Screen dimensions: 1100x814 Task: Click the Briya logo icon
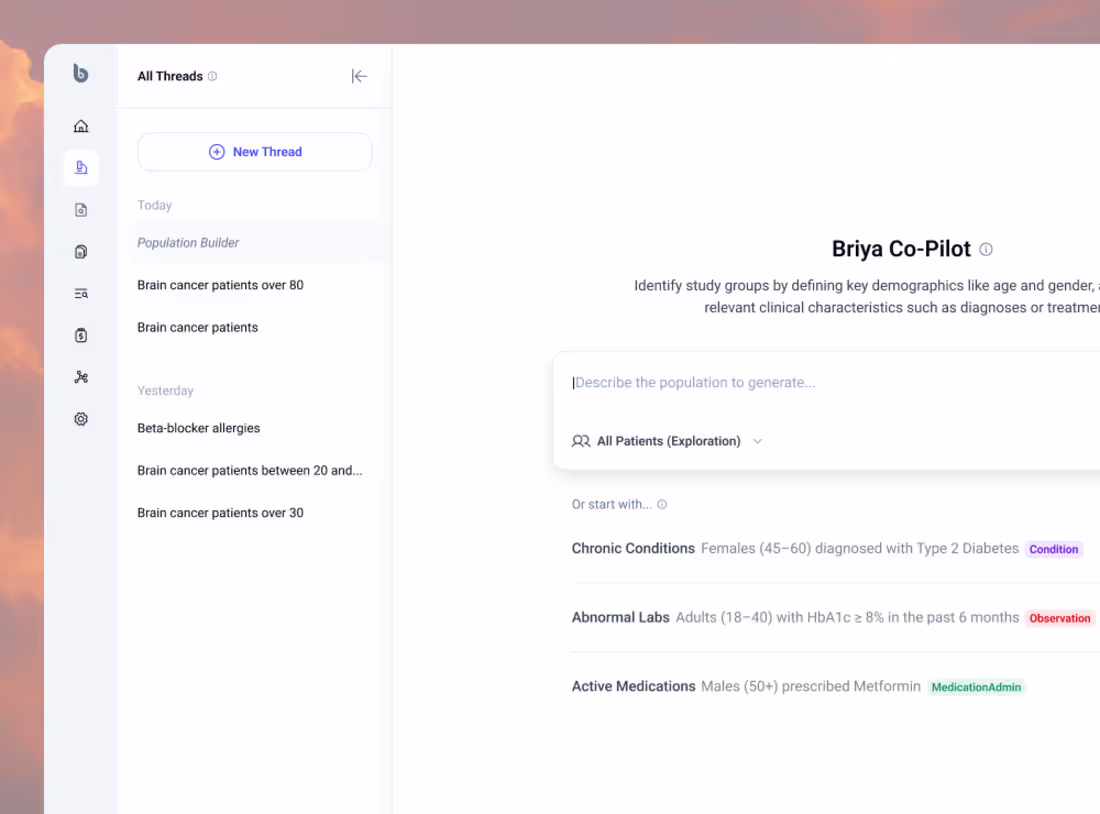pyautogui.click(x=80, y=74)
